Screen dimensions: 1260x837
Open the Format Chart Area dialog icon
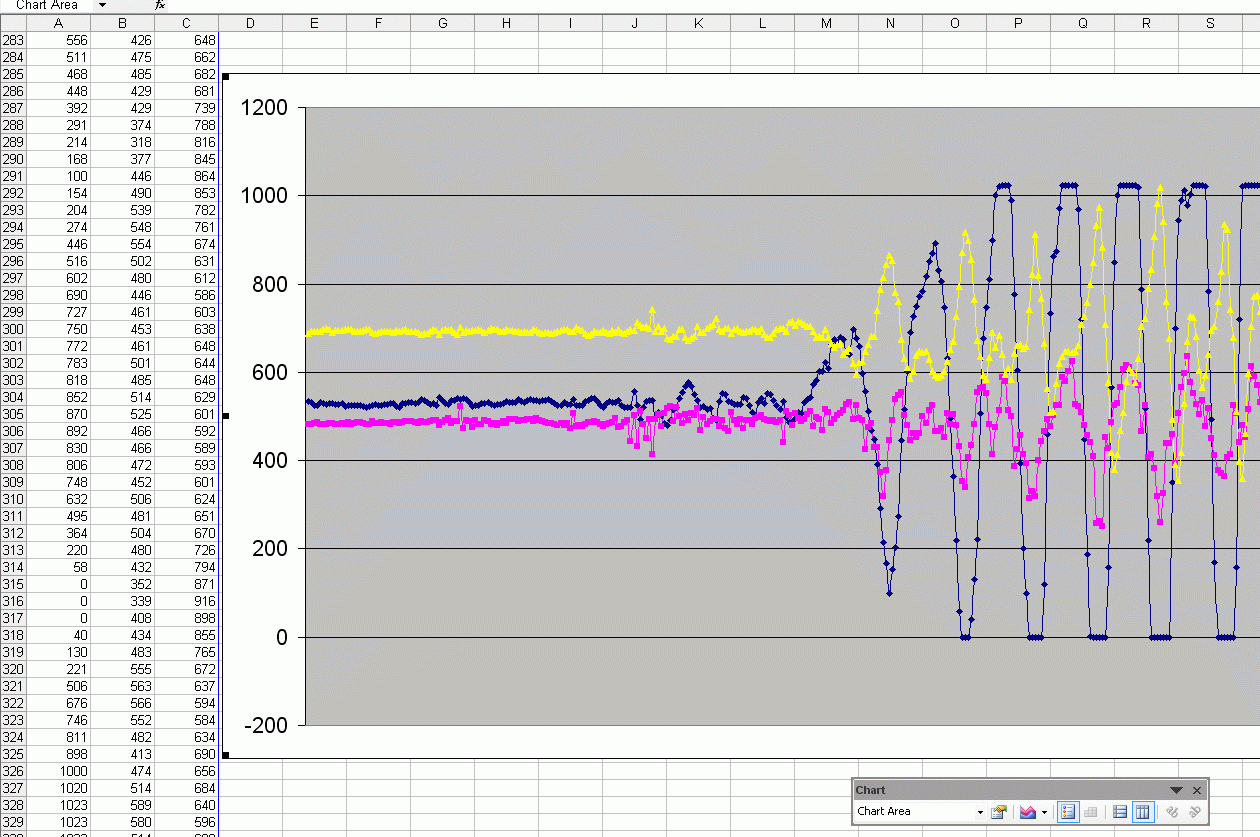coord(997,812)
